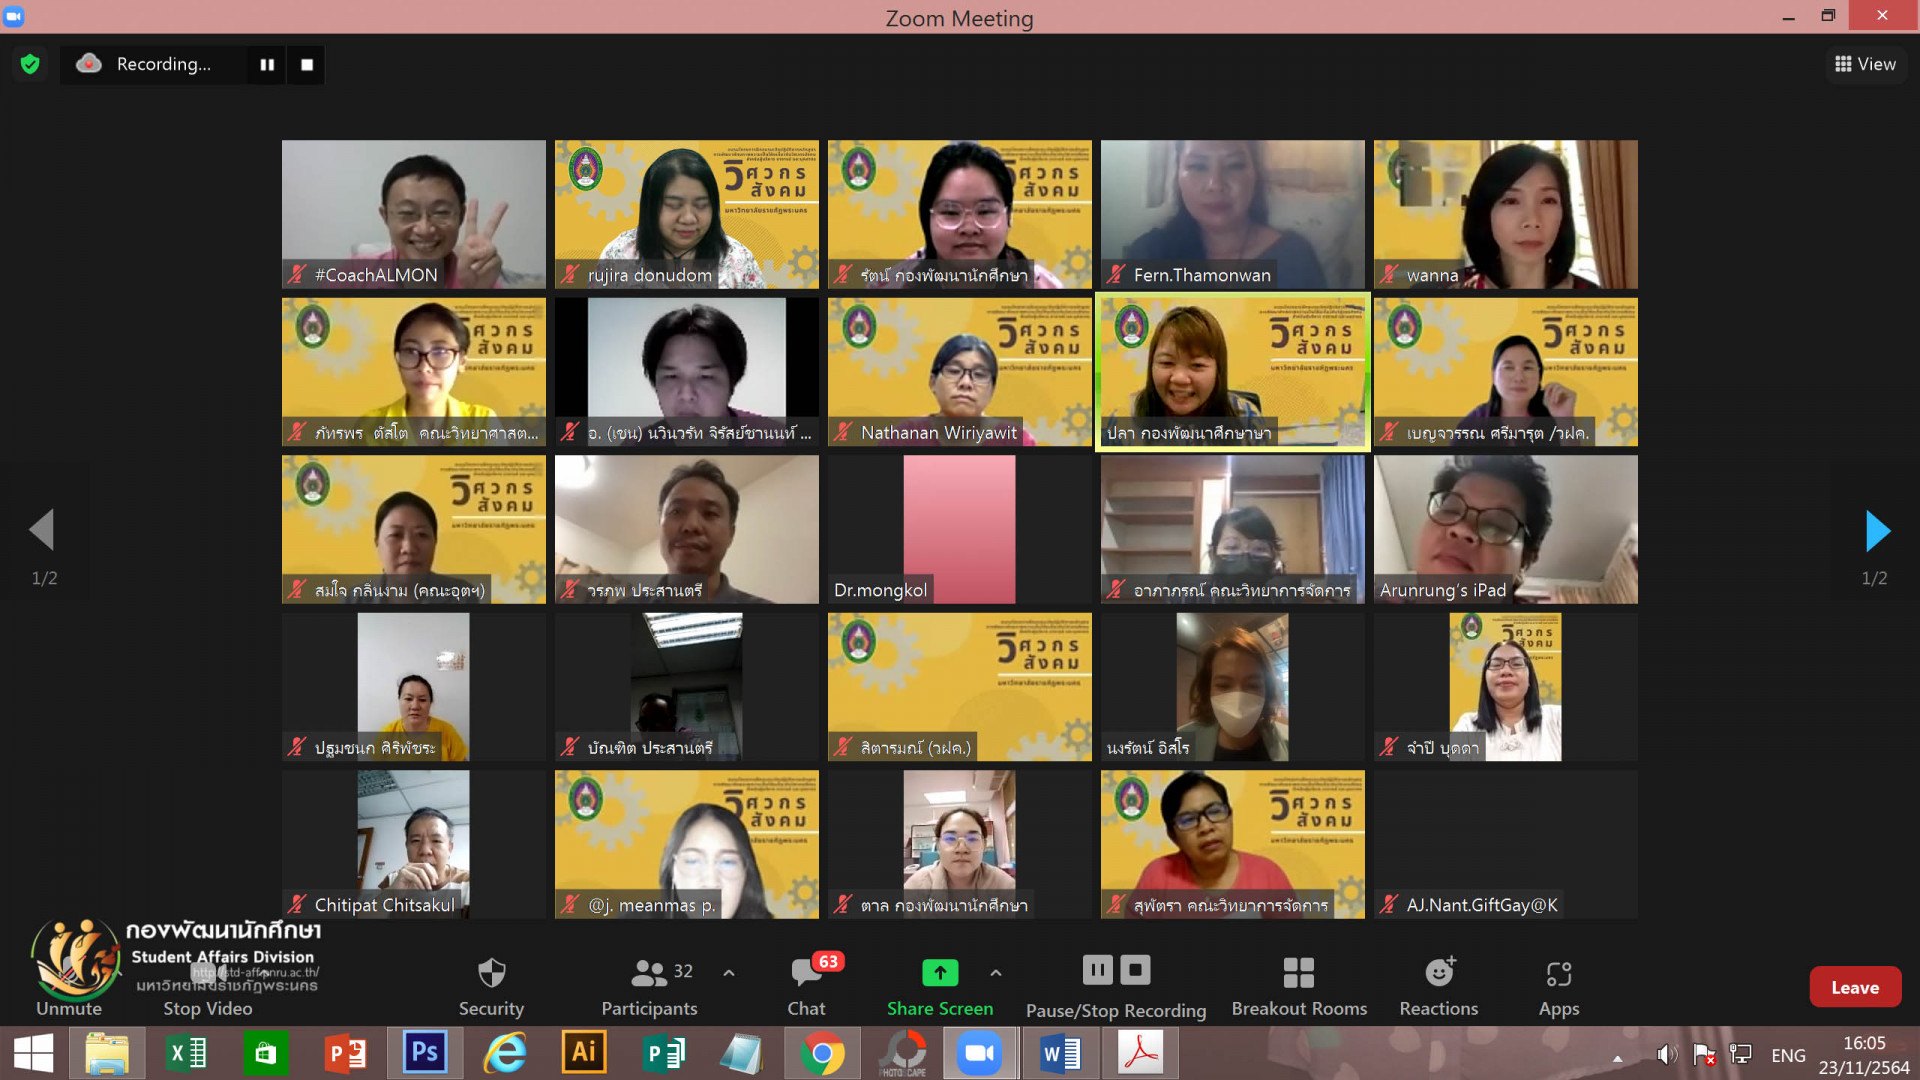Click the green encryption shield icon
This screenshot has width=1920, height=1080.
point(30,64)
